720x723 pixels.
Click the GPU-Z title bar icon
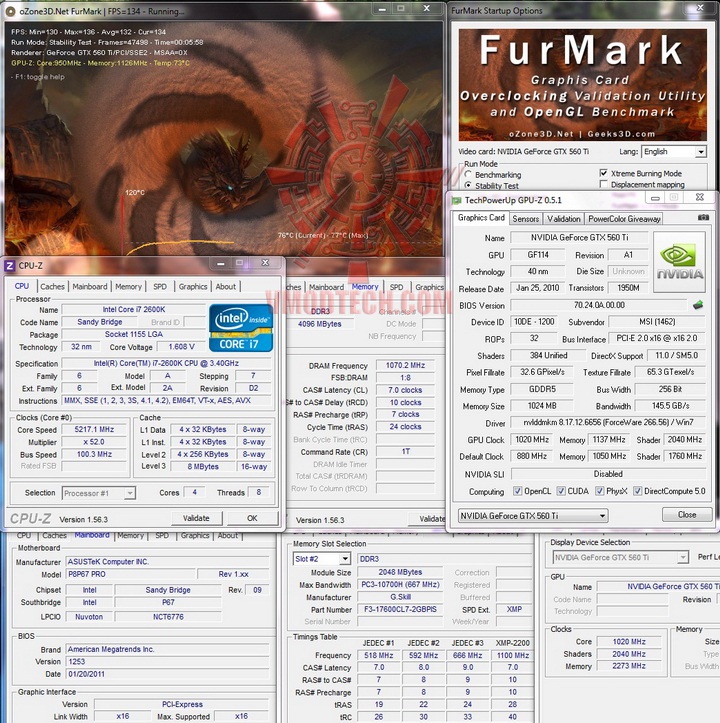(x=457, y=200)
